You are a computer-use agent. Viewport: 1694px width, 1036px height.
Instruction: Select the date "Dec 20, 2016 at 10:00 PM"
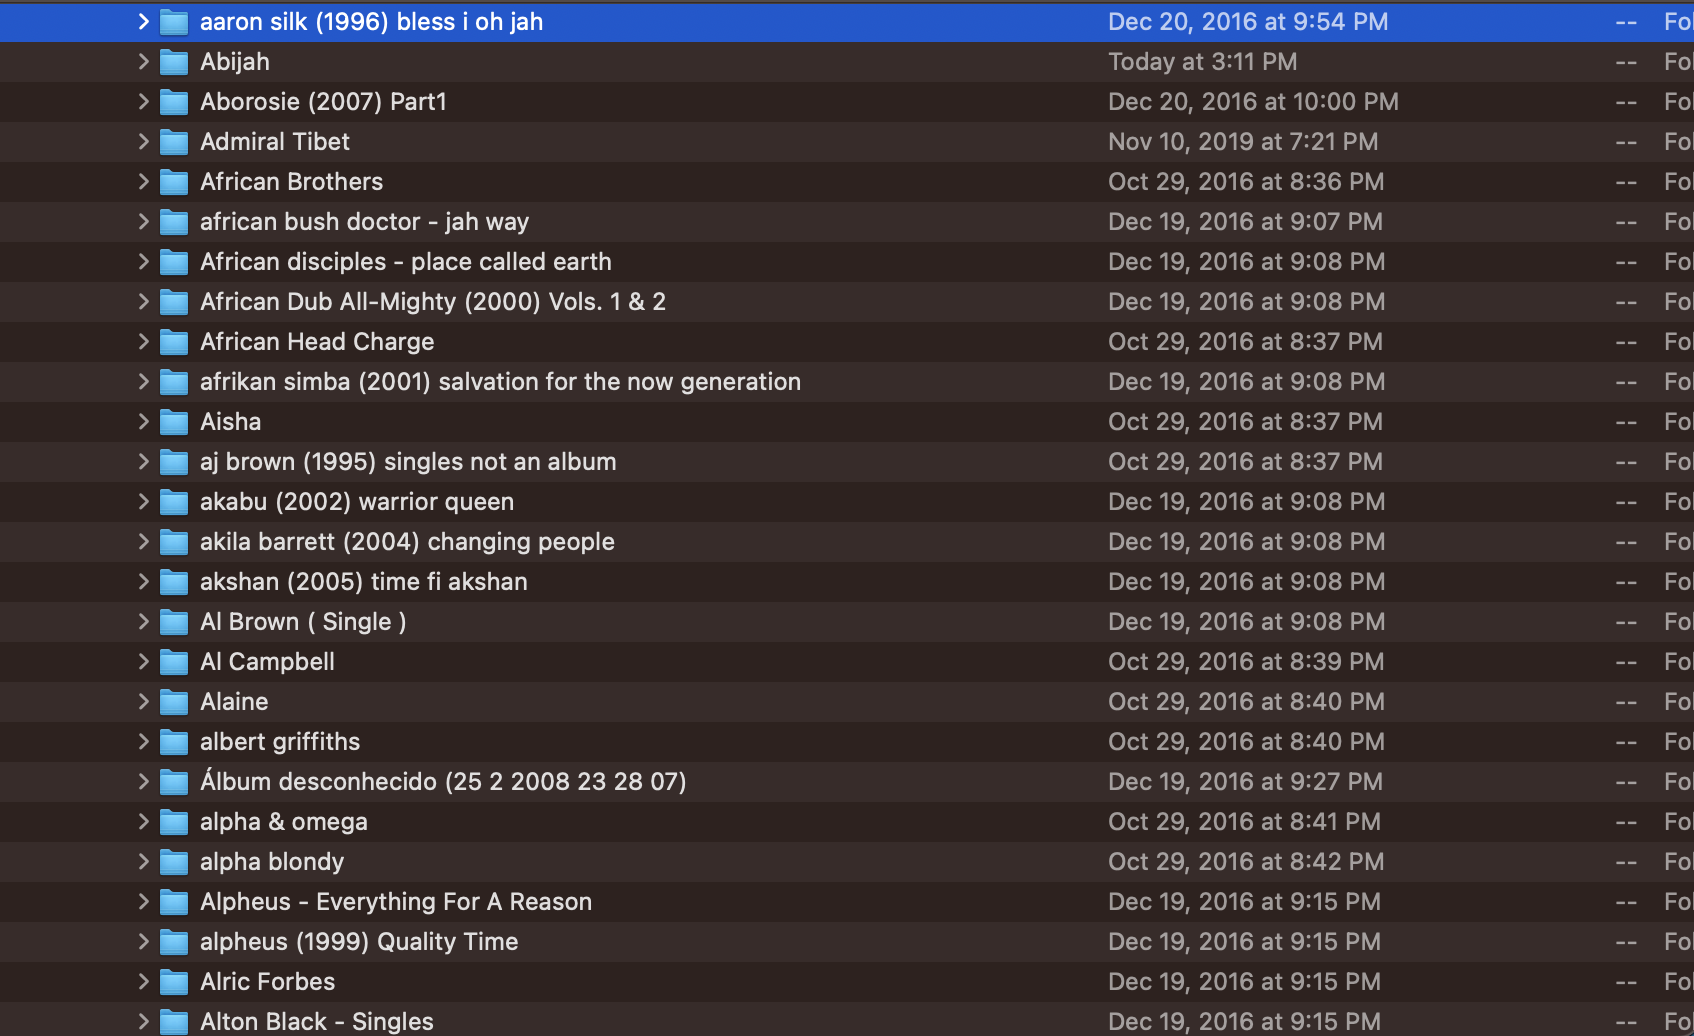(1253, 102)
